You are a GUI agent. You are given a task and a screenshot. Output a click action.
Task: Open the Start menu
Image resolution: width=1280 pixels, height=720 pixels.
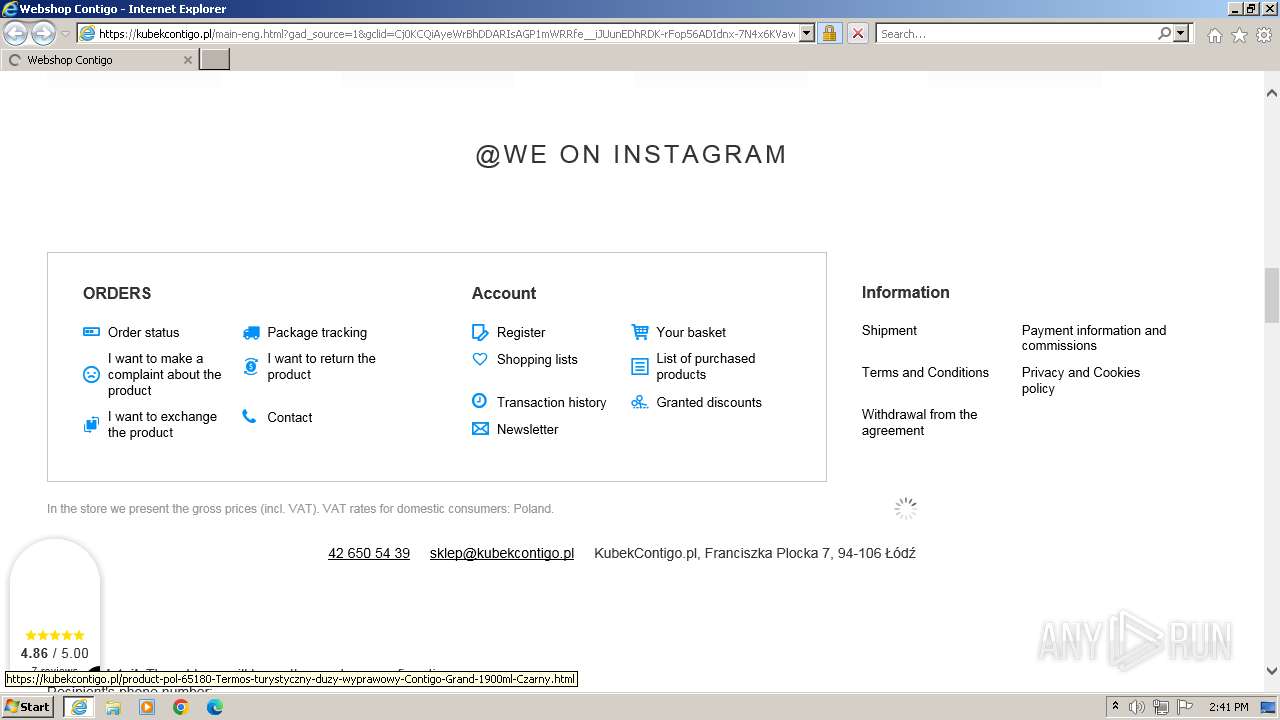tap(28, 707)
